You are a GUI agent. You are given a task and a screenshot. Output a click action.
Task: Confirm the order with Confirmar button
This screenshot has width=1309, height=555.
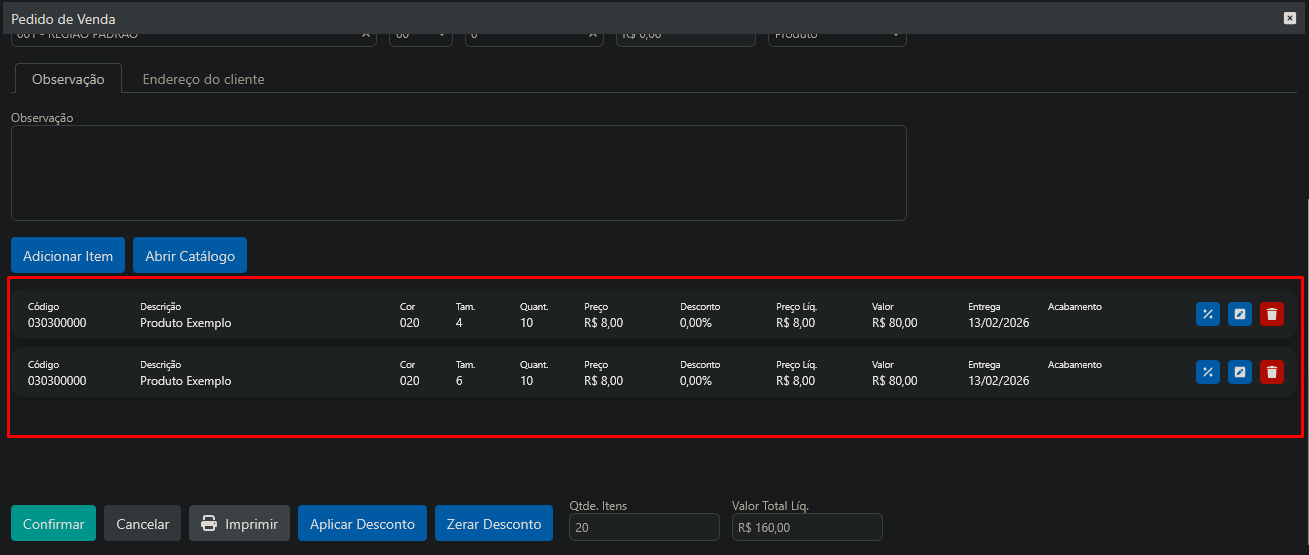[54, 524]
